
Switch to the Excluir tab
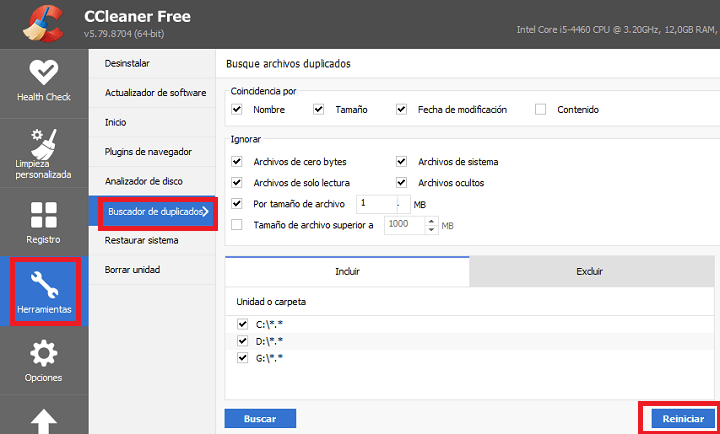(591, 272)
